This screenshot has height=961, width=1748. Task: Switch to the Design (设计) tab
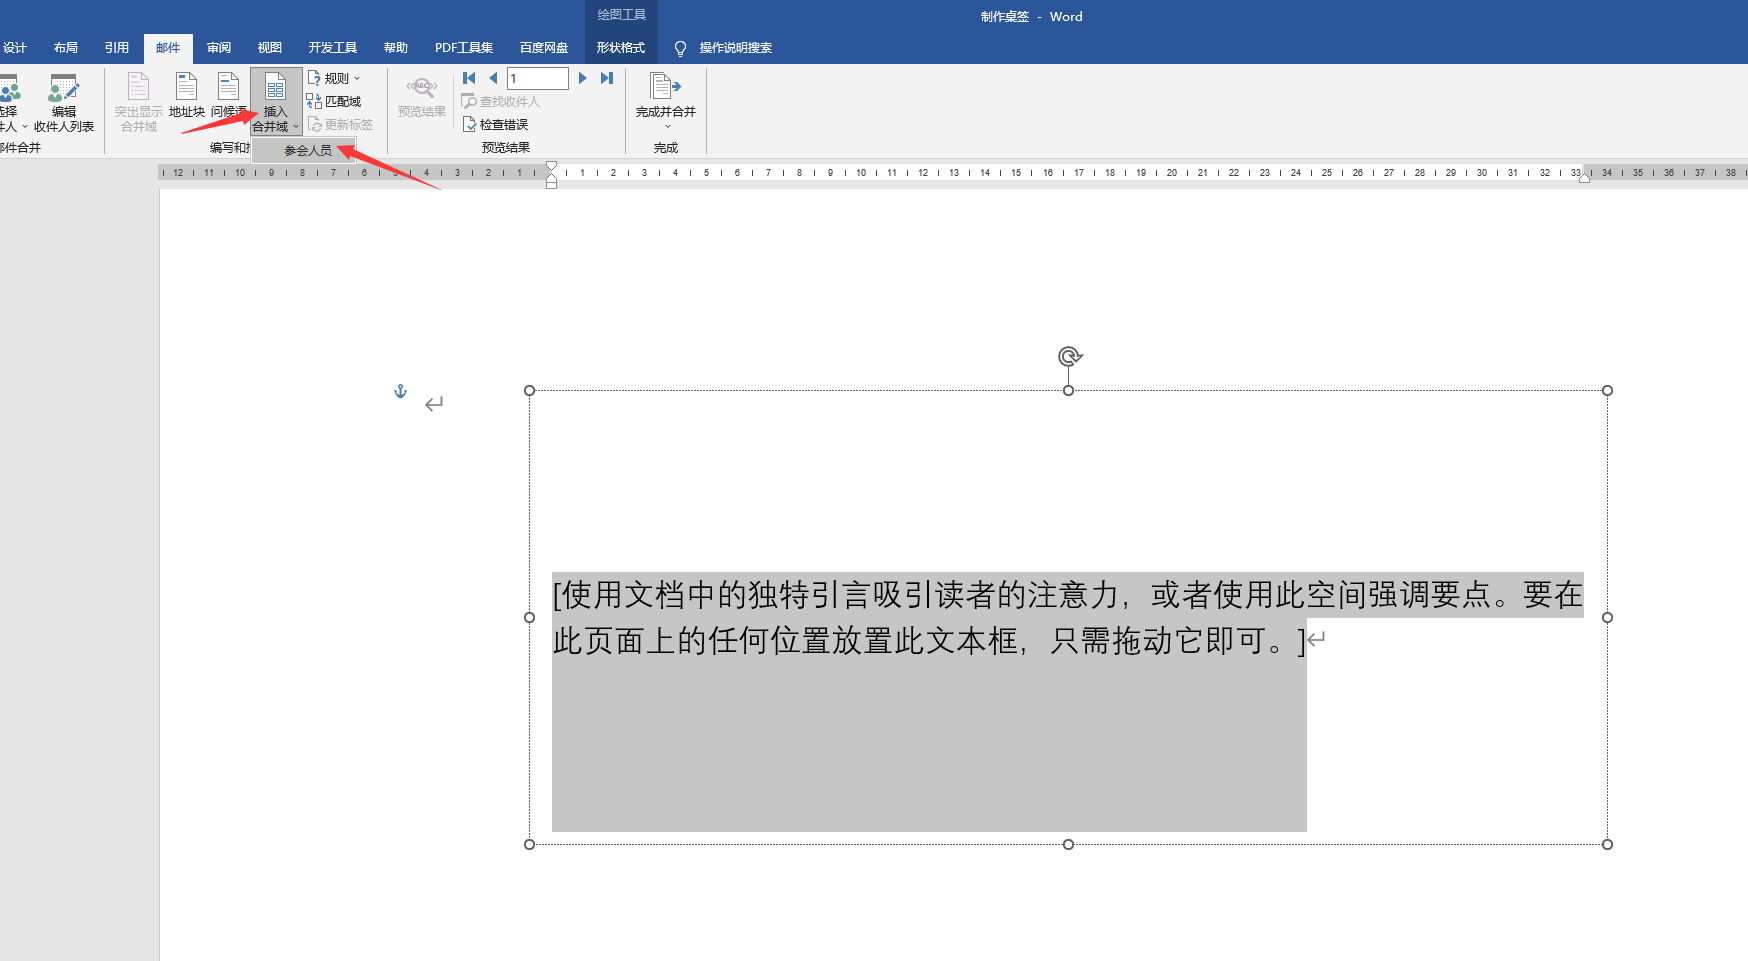point(15,48)
